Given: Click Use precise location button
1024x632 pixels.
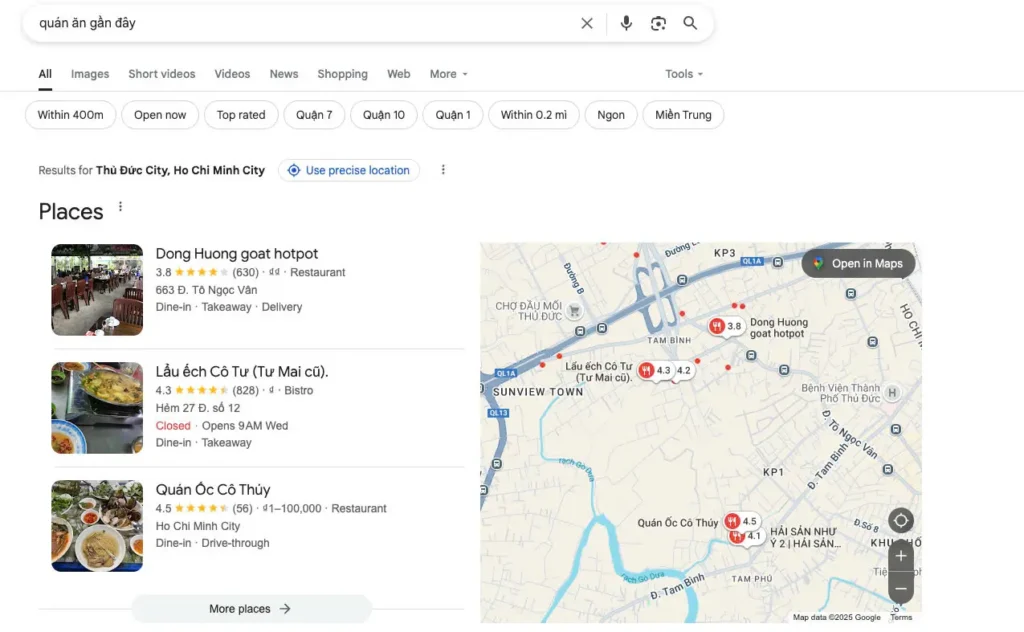Looking at the screenshot, I should click(x=349, y=170).
